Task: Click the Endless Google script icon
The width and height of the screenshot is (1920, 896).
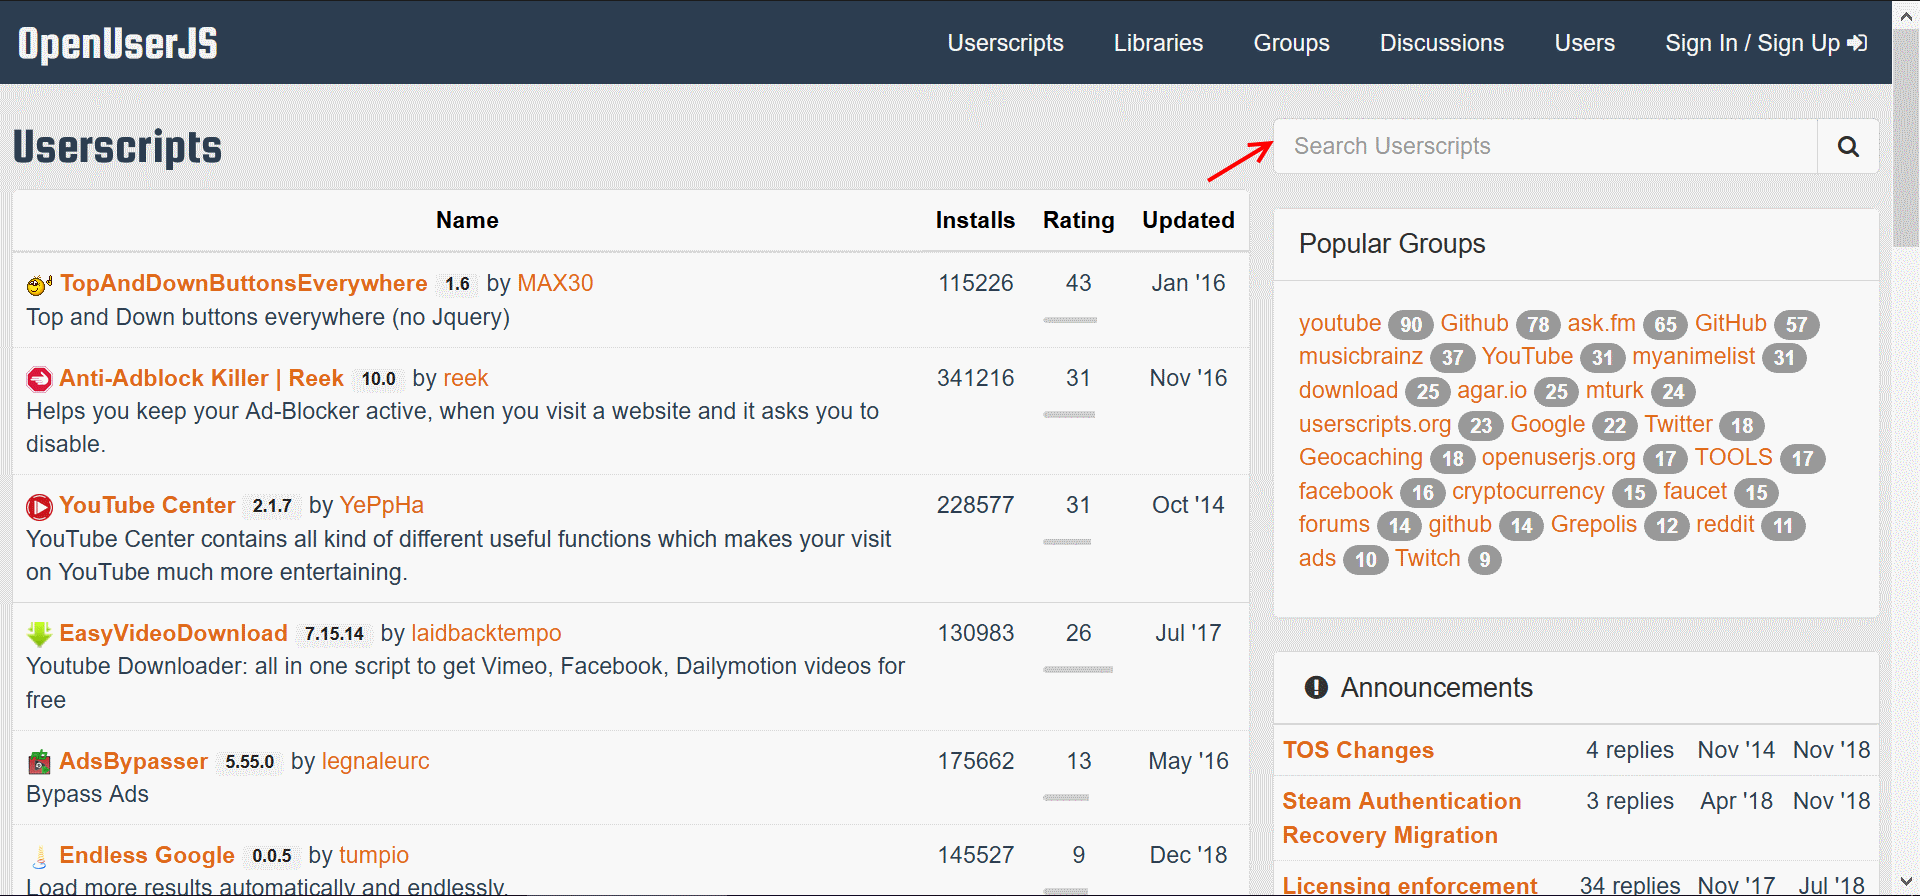Action: (39, 857)
